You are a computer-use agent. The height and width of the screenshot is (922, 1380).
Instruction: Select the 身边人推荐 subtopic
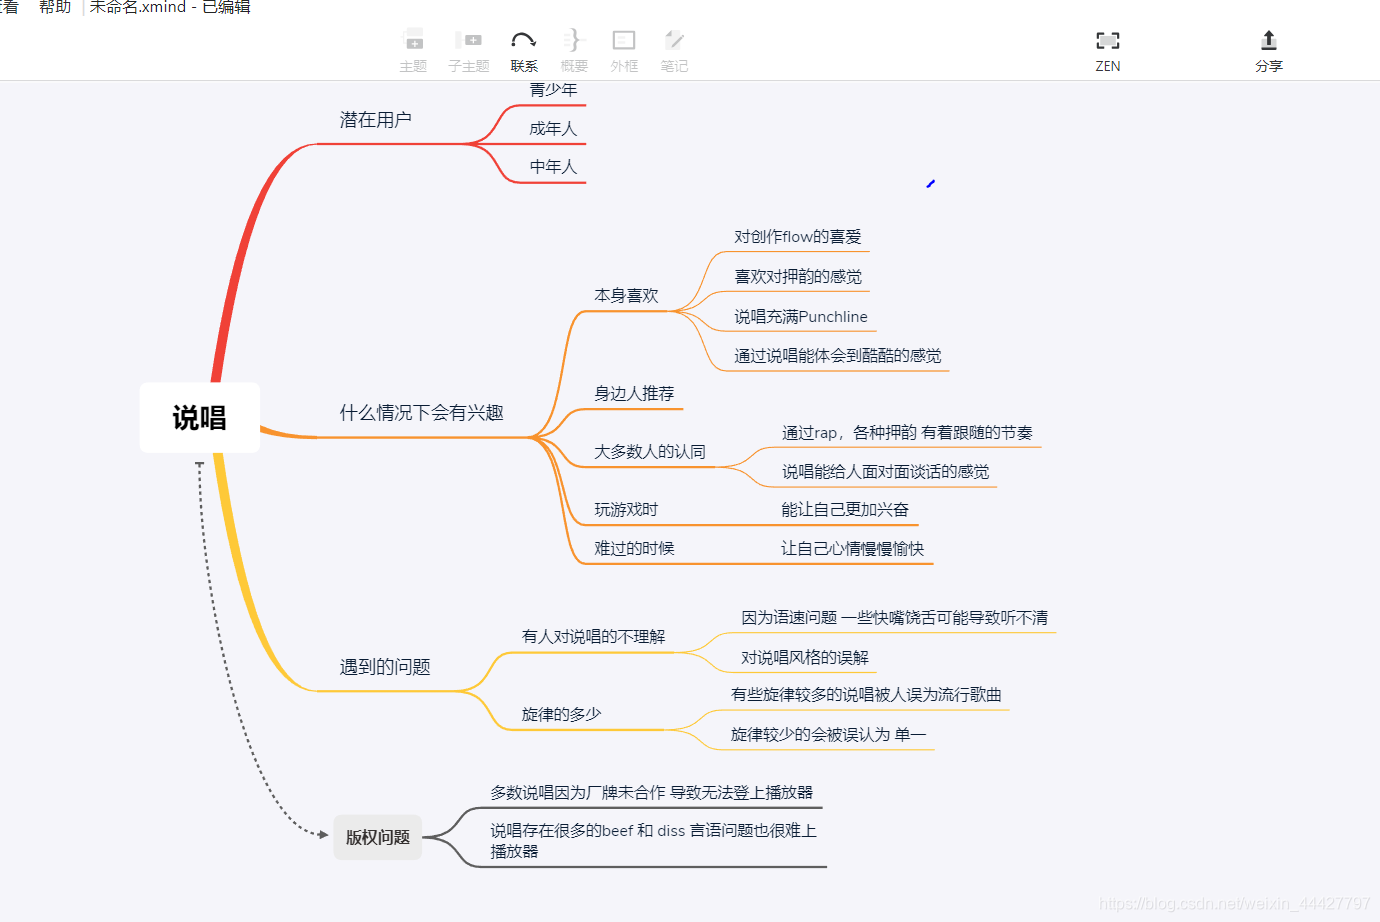click(634, 394)
